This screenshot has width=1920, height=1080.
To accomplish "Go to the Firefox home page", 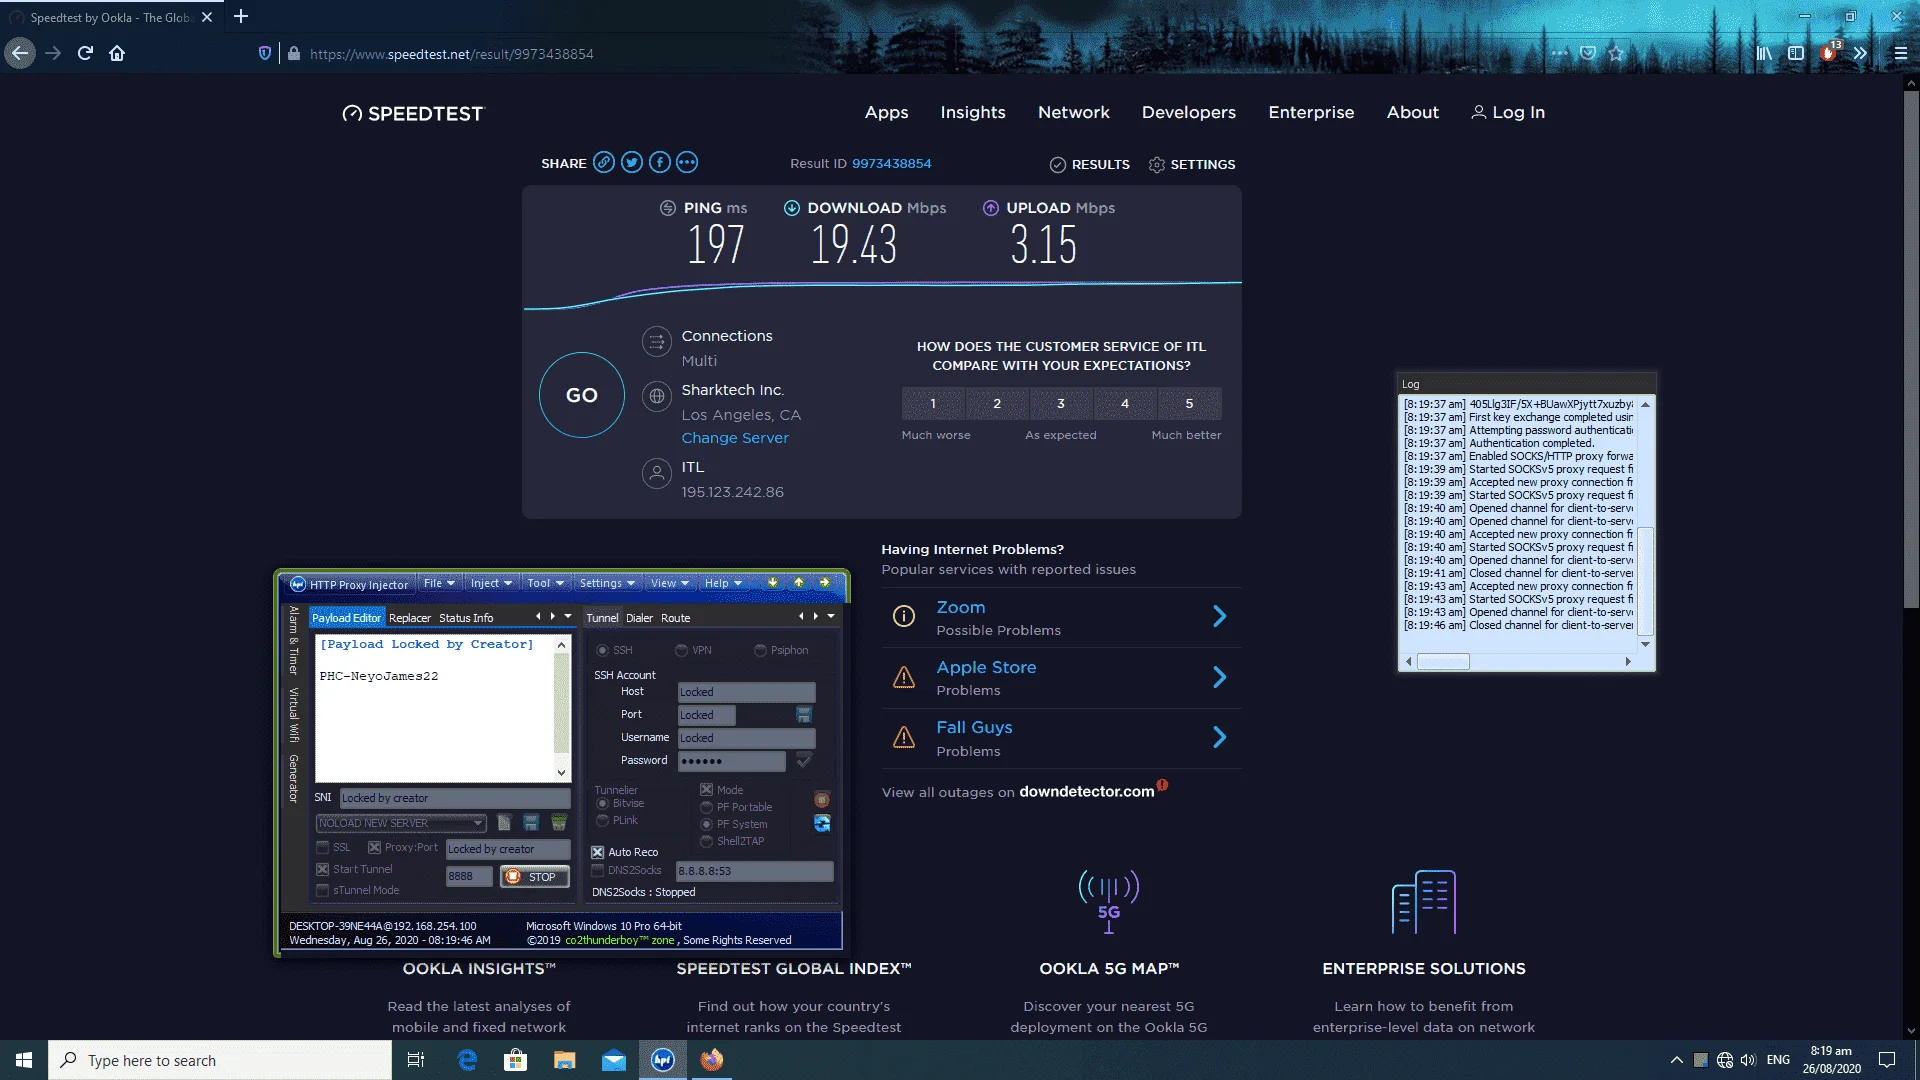I will [x=117, y=53].
